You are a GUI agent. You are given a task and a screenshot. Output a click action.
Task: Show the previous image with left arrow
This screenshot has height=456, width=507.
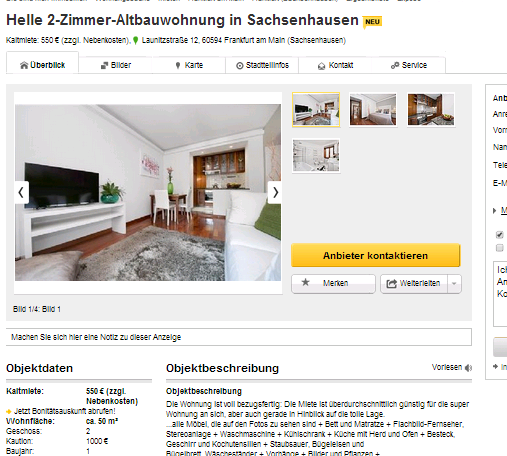click(21, 192)
